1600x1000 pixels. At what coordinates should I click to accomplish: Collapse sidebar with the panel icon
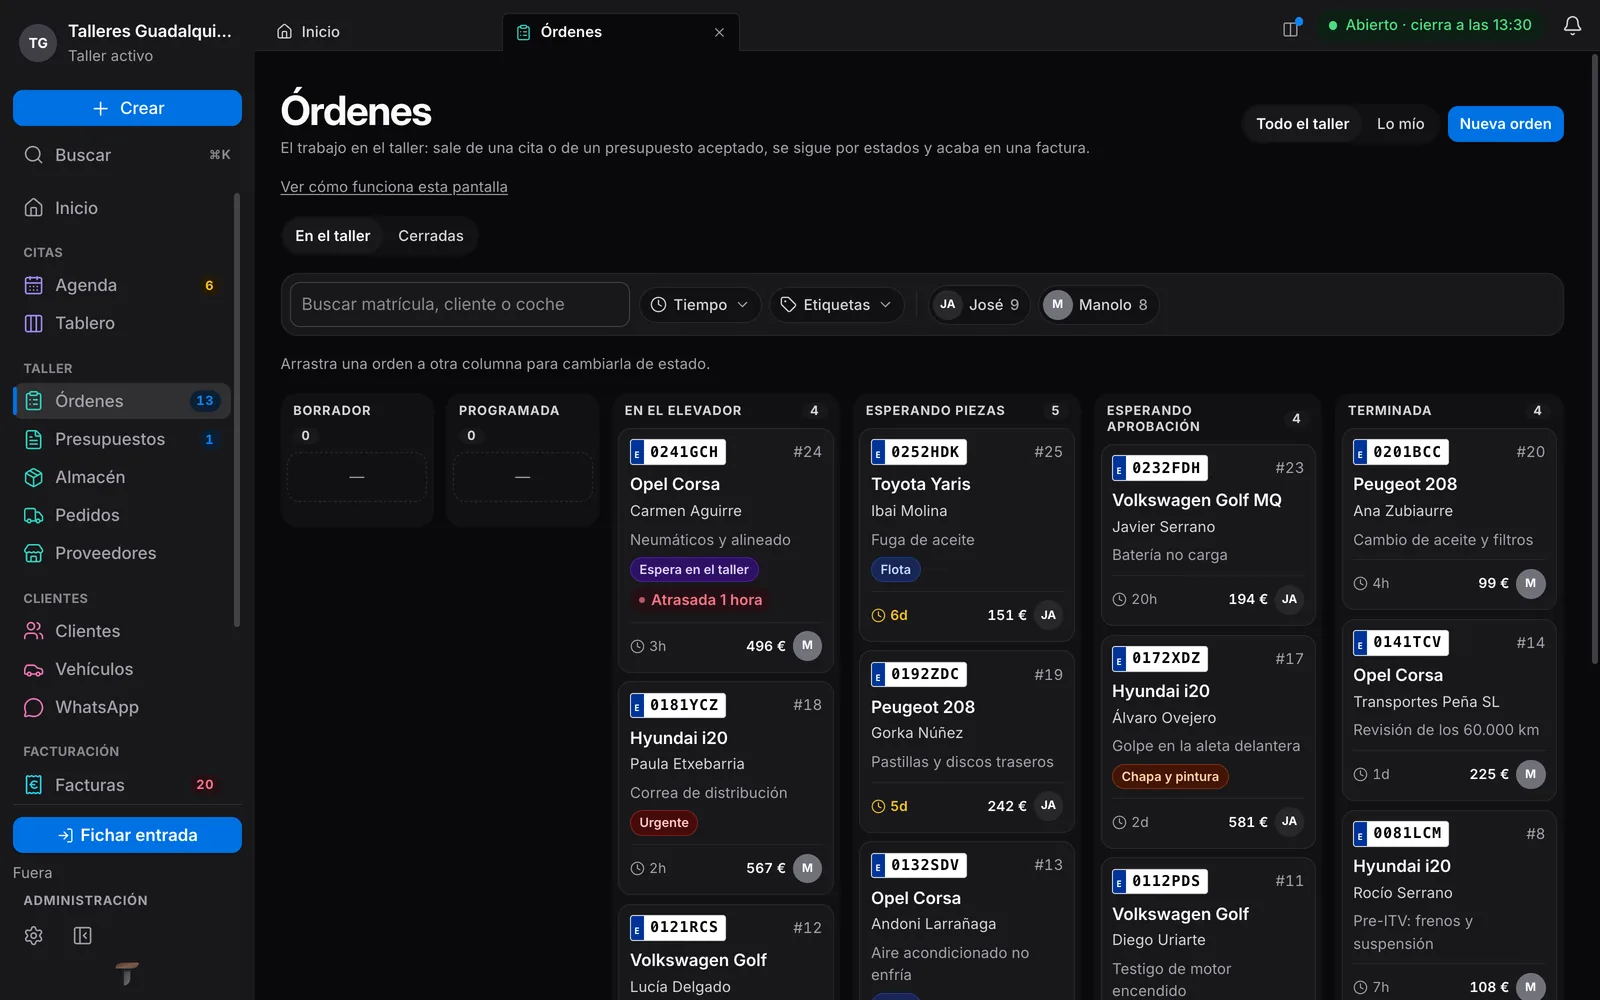coord(83,935)
